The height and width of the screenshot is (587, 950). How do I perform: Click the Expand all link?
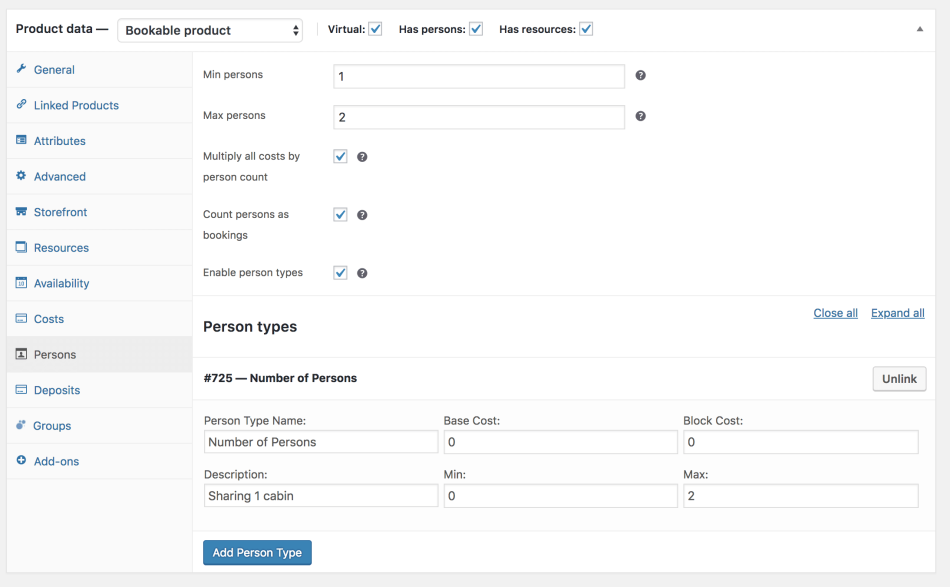pyautogui.click(x=897, y=313)
